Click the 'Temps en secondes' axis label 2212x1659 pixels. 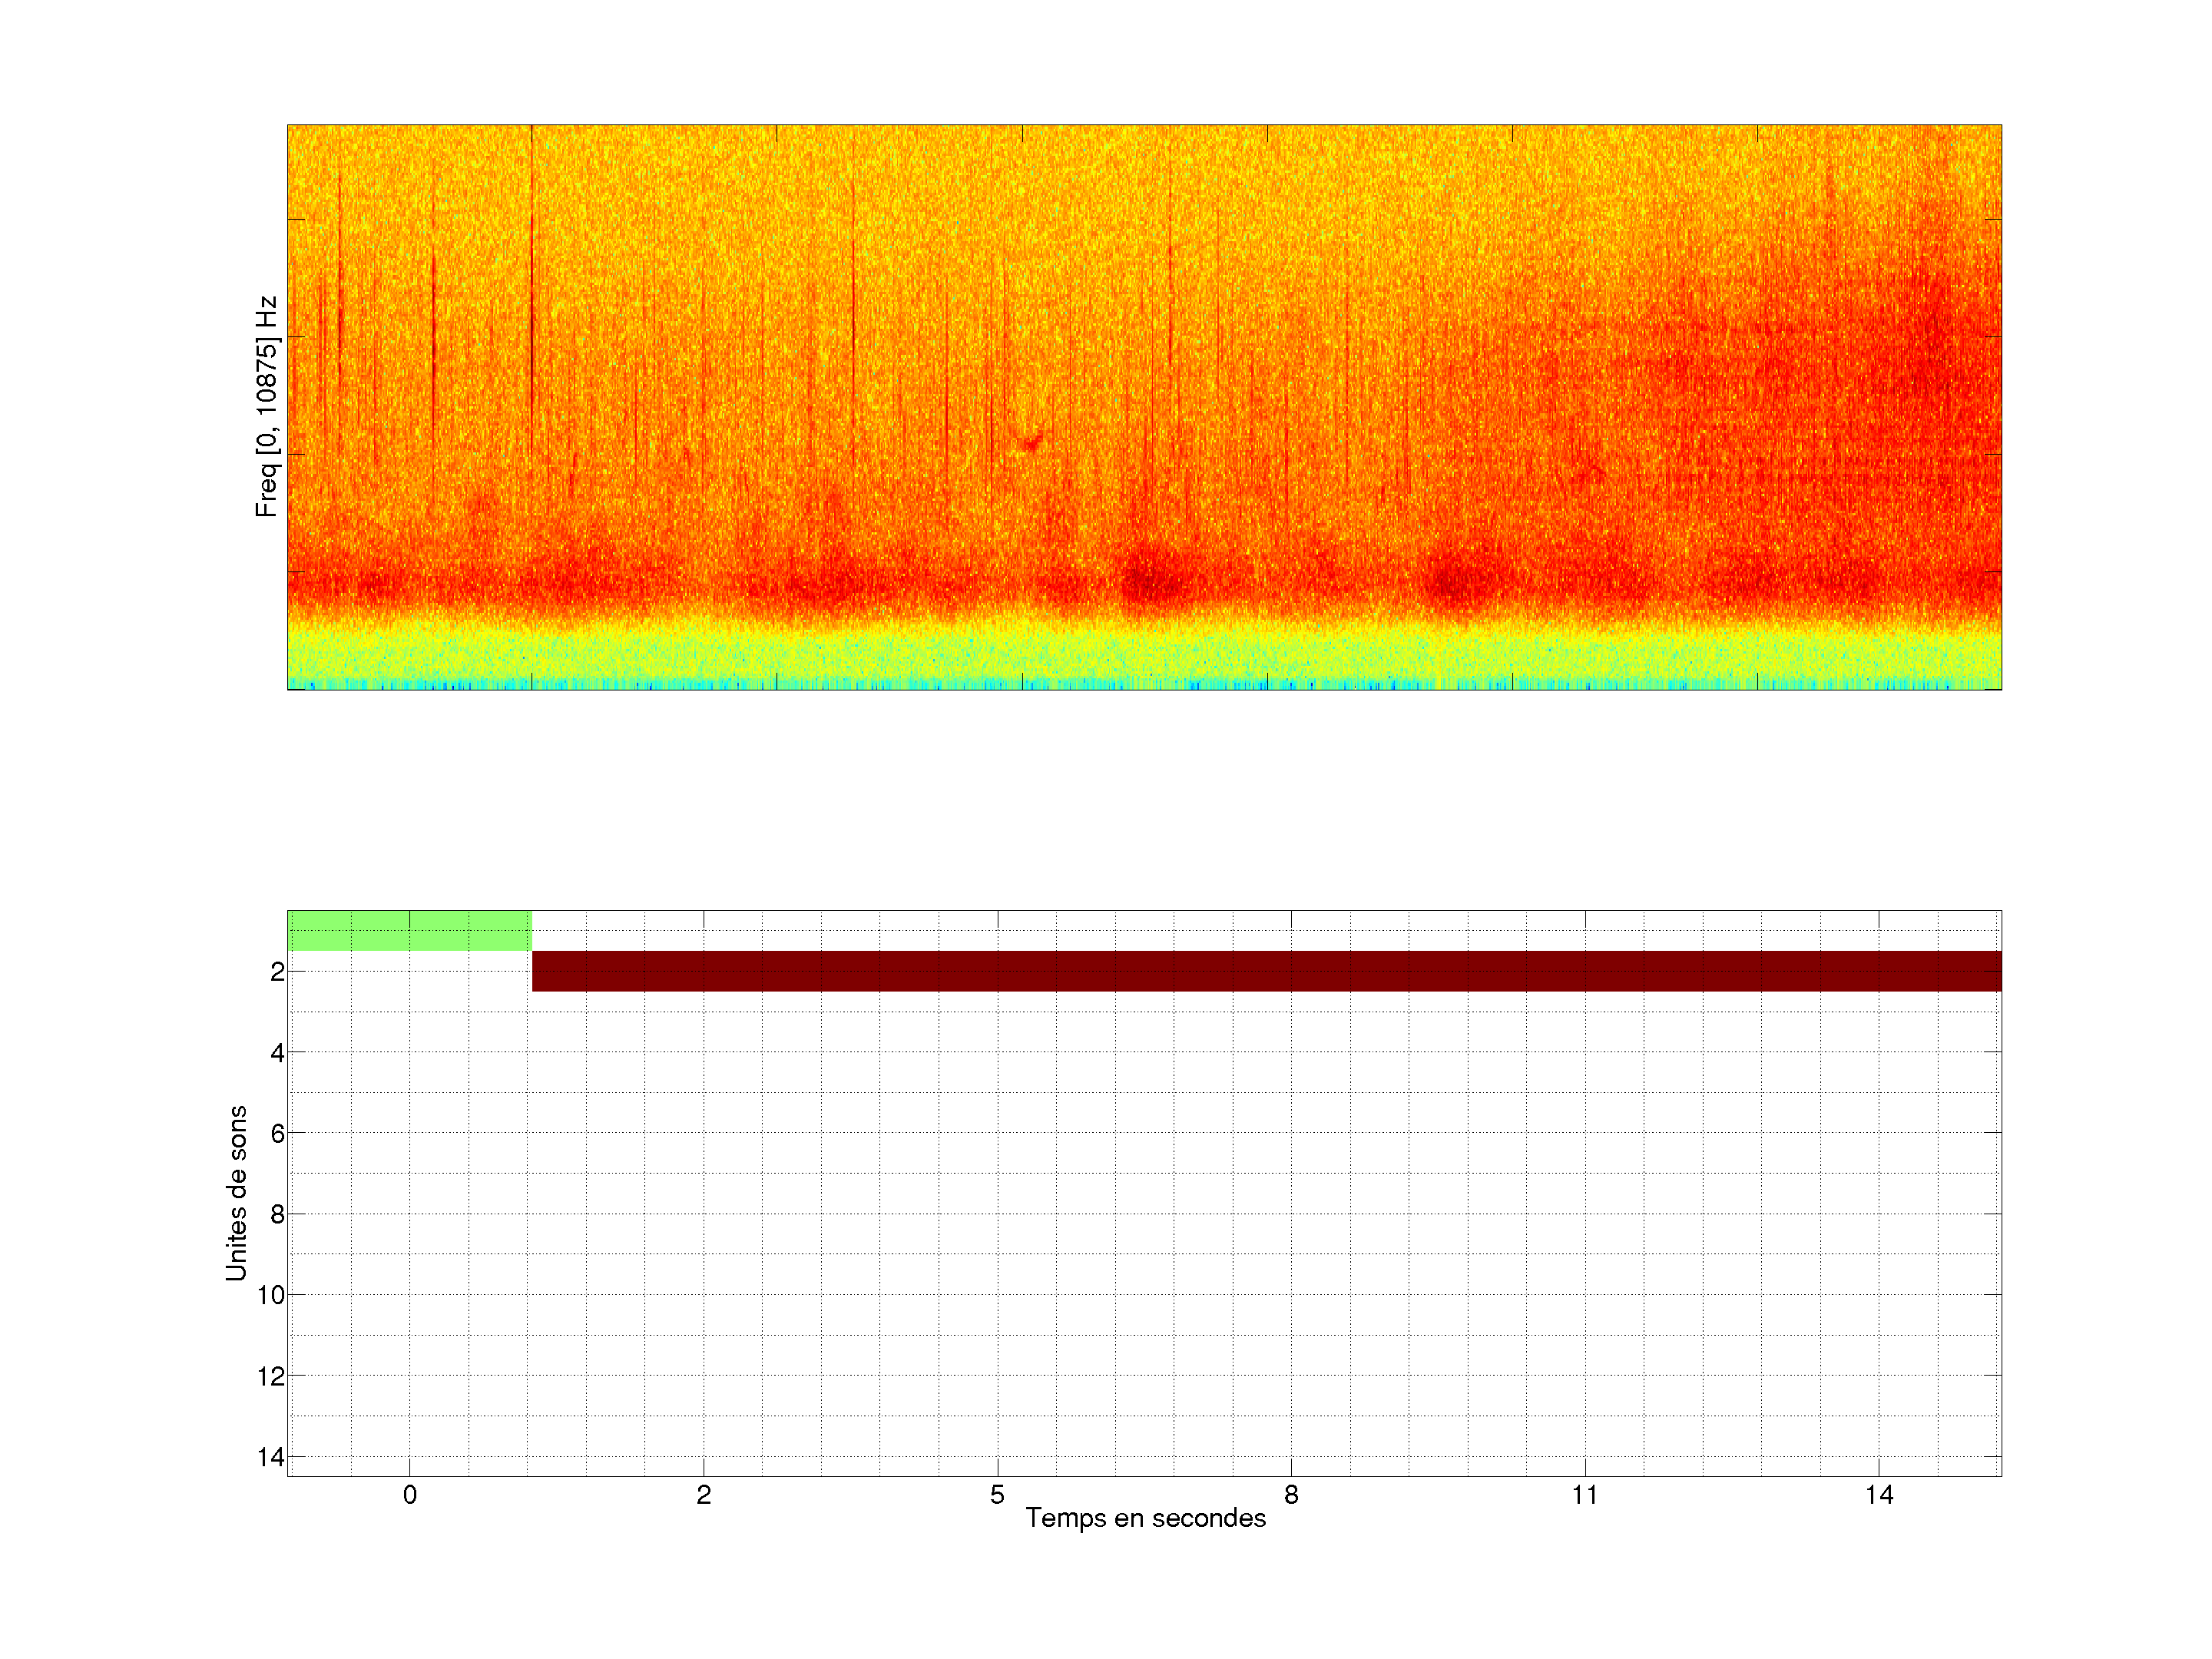(1145, 1518)
